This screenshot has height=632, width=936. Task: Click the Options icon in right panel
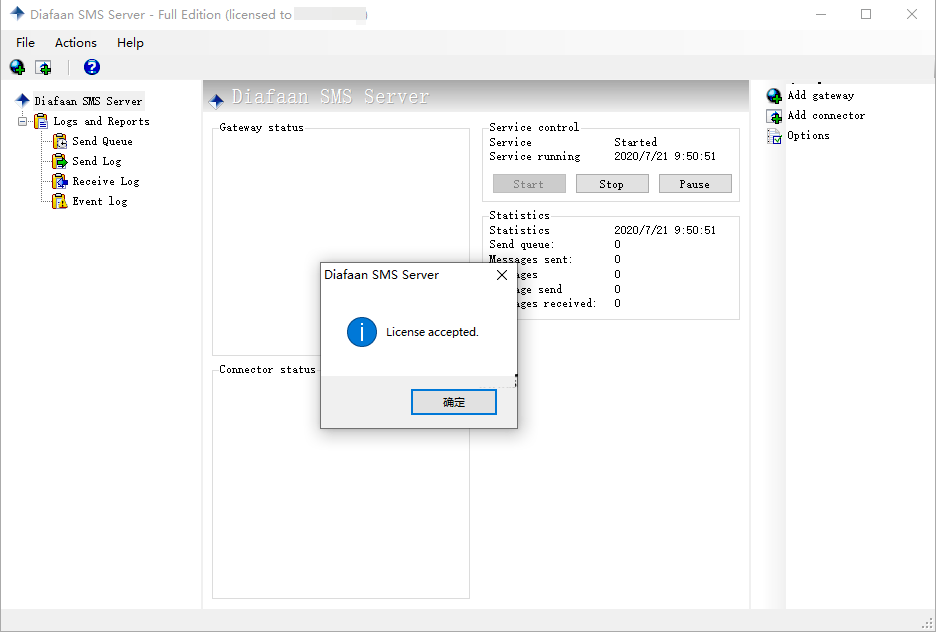(774, 136)
